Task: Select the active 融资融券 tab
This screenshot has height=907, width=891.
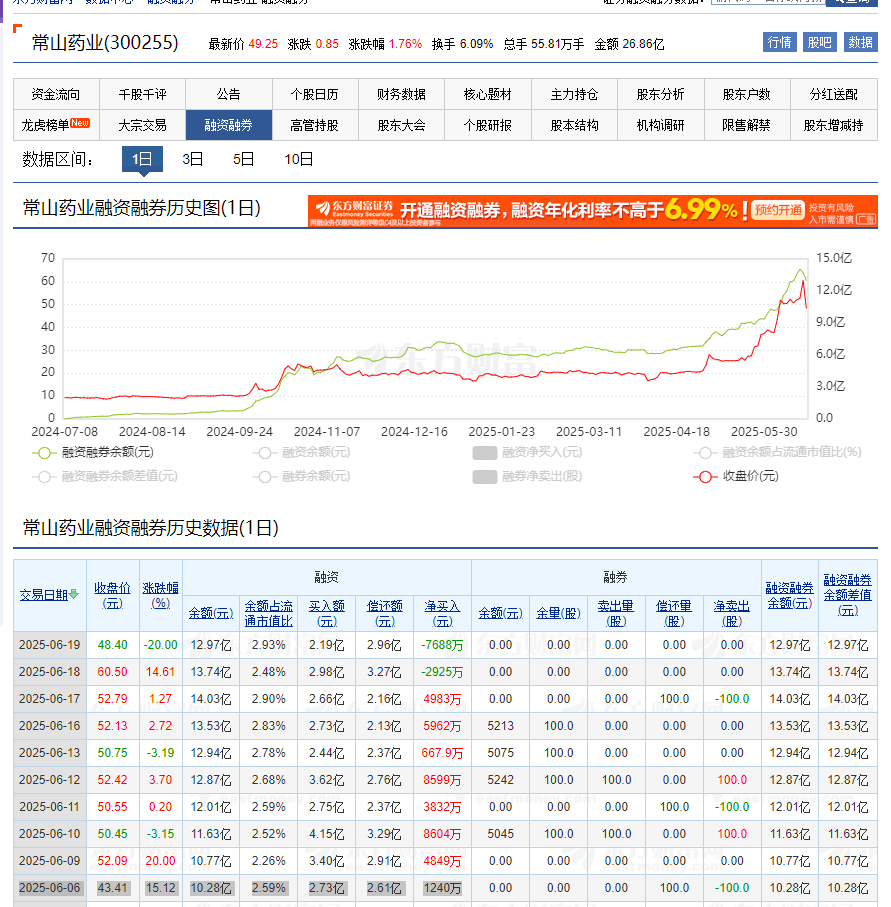Action: 229,125
